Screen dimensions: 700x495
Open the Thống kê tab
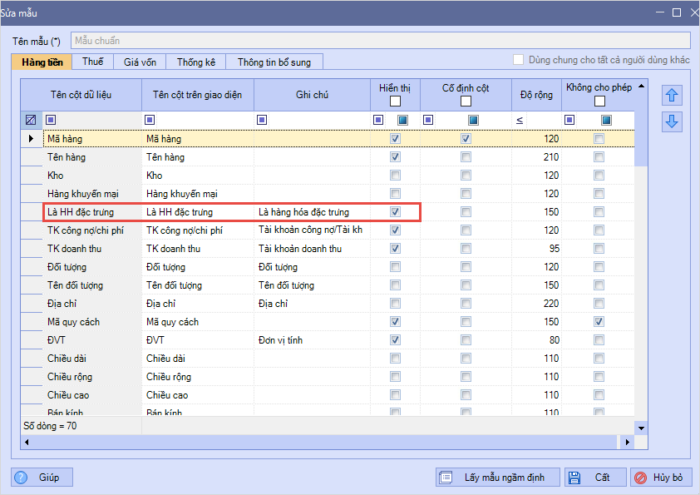pos(196,62)
